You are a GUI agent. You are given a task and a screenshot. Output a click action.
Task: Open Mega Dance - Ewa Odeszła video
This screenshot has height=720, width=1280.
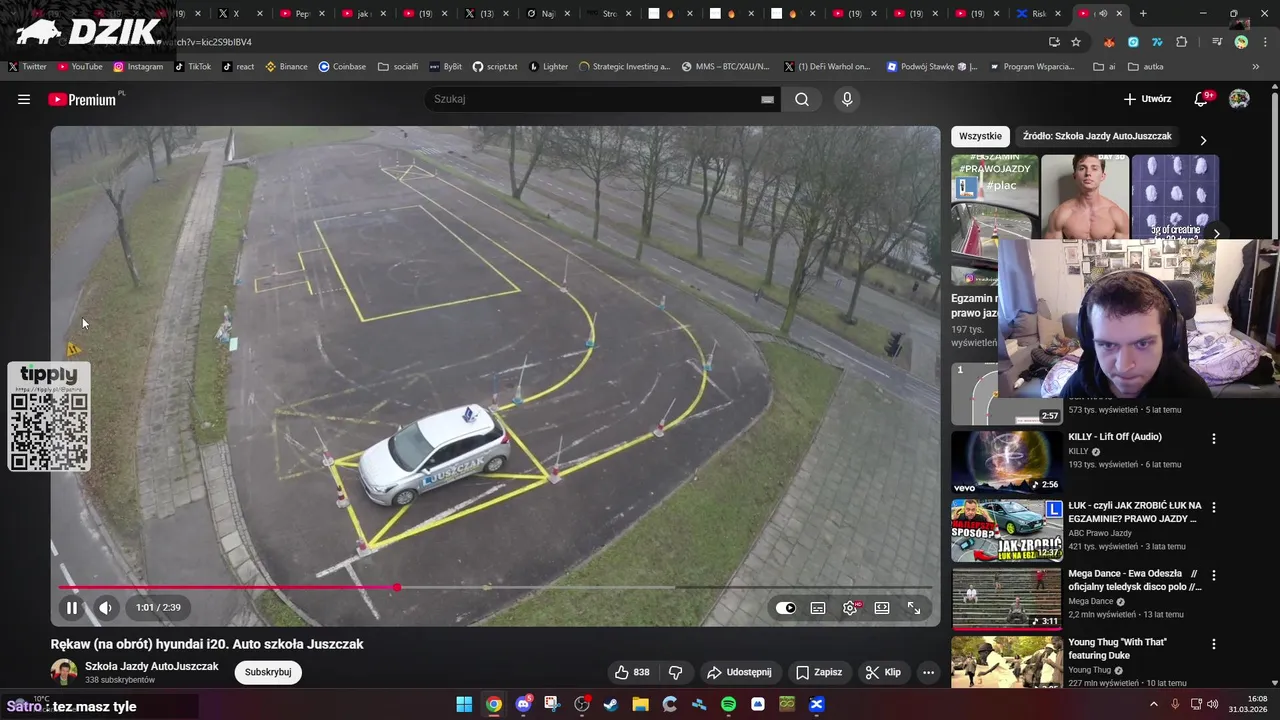pyautogui.click(x=1134, y=580)
